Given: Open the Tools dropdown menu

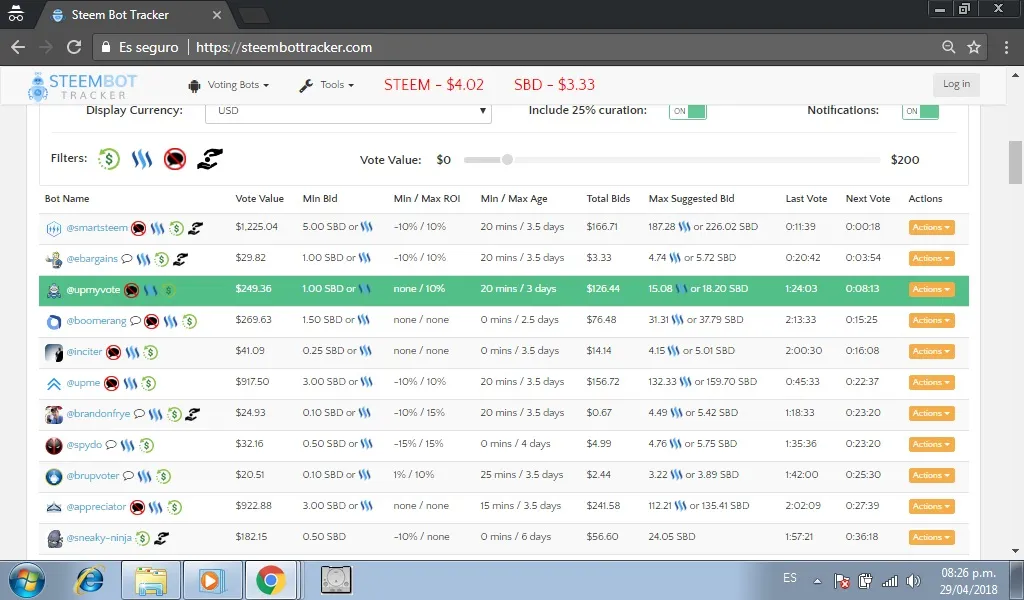Looking at the screenshot, I should pos(327,85).
